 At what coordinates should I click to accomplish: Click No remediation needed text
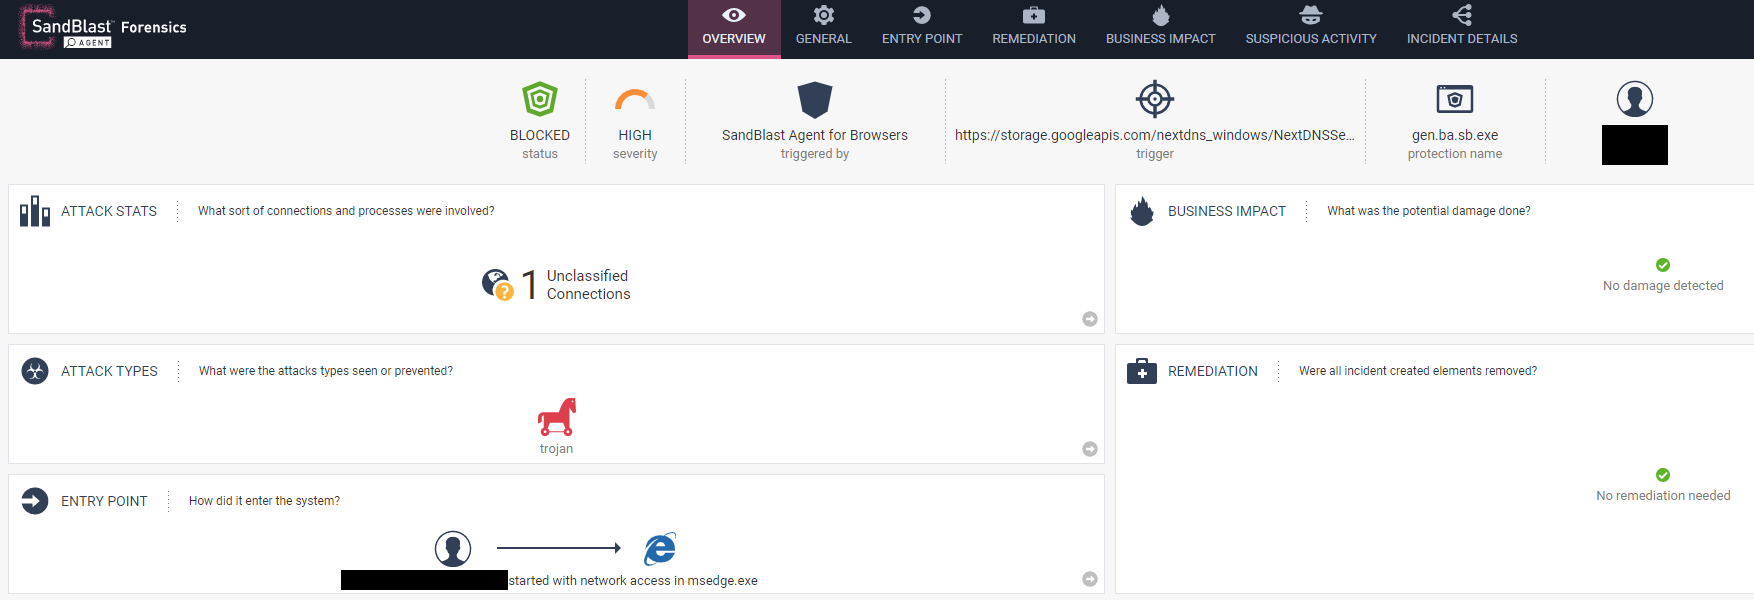point(1663,496)
